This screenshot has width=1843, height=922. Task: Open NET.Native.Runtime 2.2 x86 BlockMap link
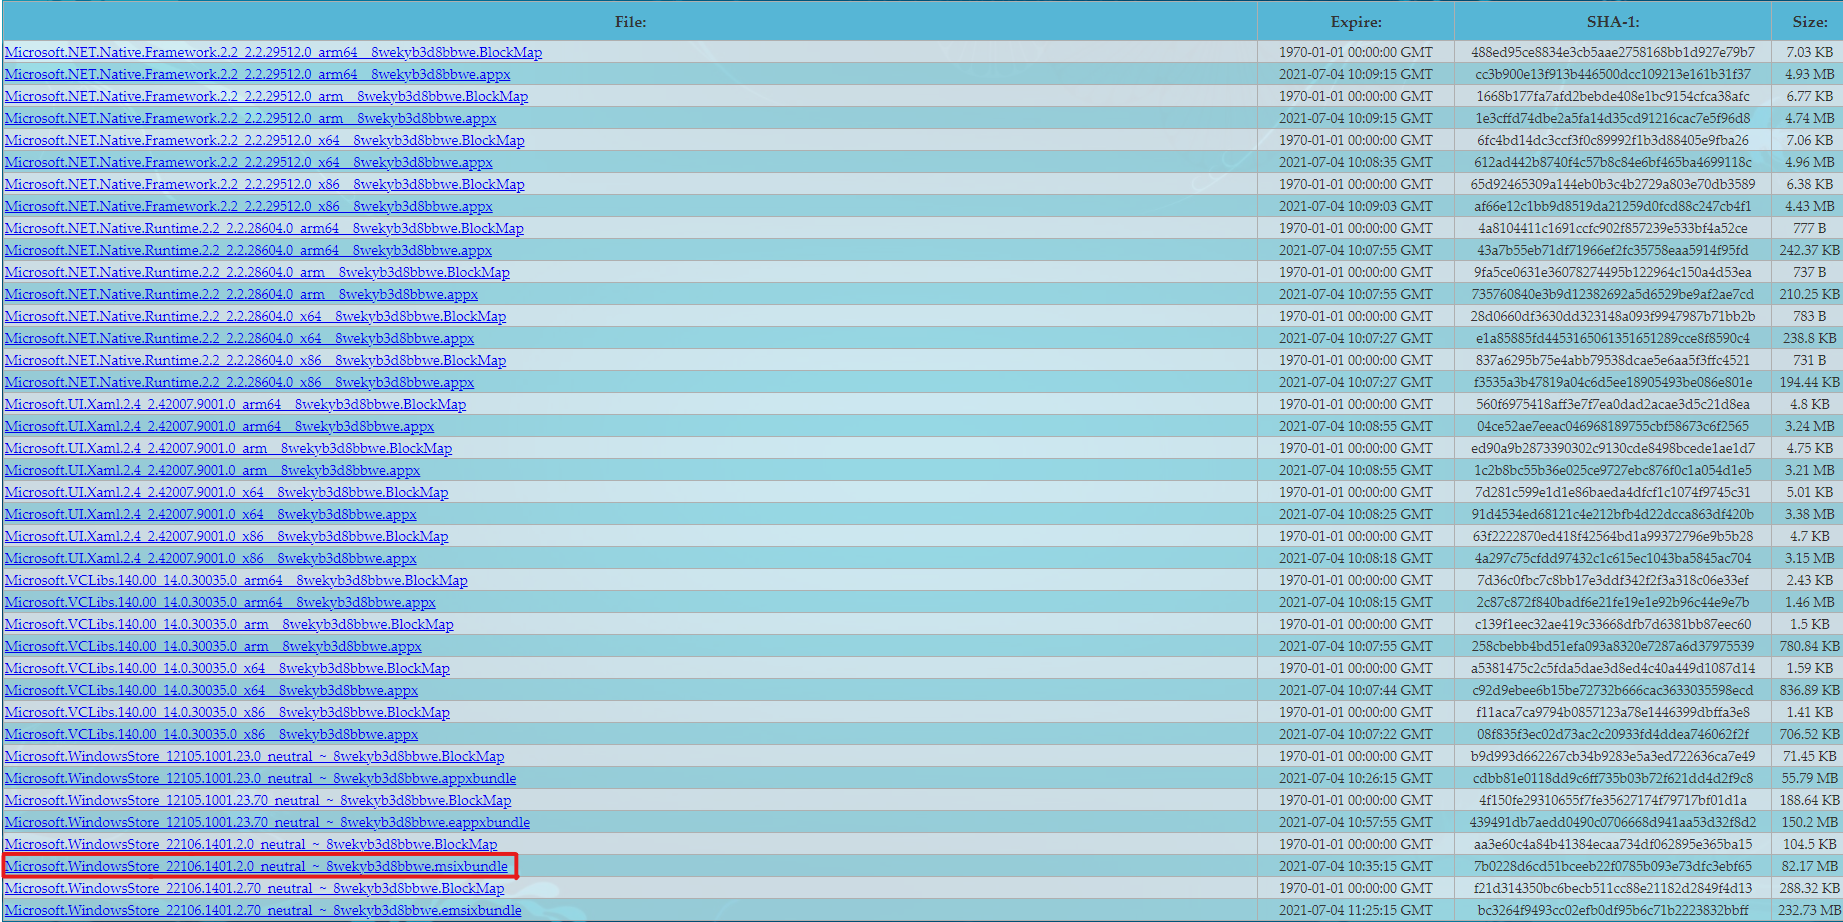tap(255, 360)
